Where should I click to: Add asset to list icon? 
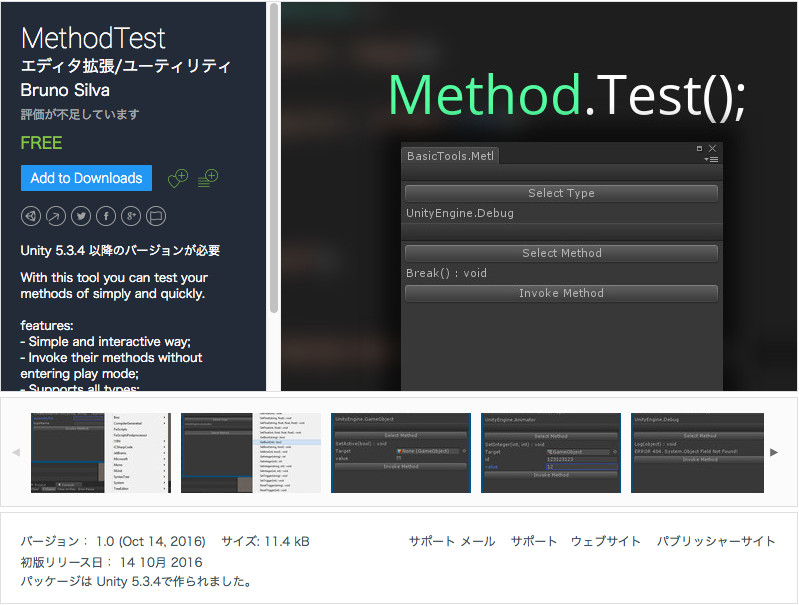(208, 178)
